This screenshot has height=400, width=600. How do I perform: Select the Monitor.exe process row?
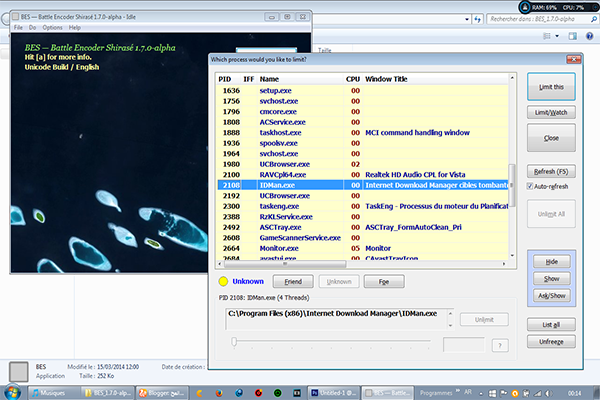click(363, 248)
